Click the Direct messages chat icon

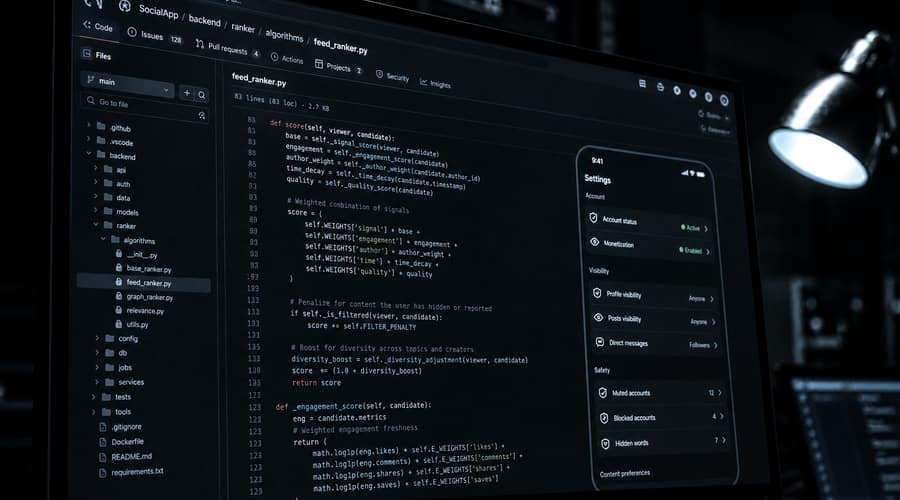pos(599,342)
